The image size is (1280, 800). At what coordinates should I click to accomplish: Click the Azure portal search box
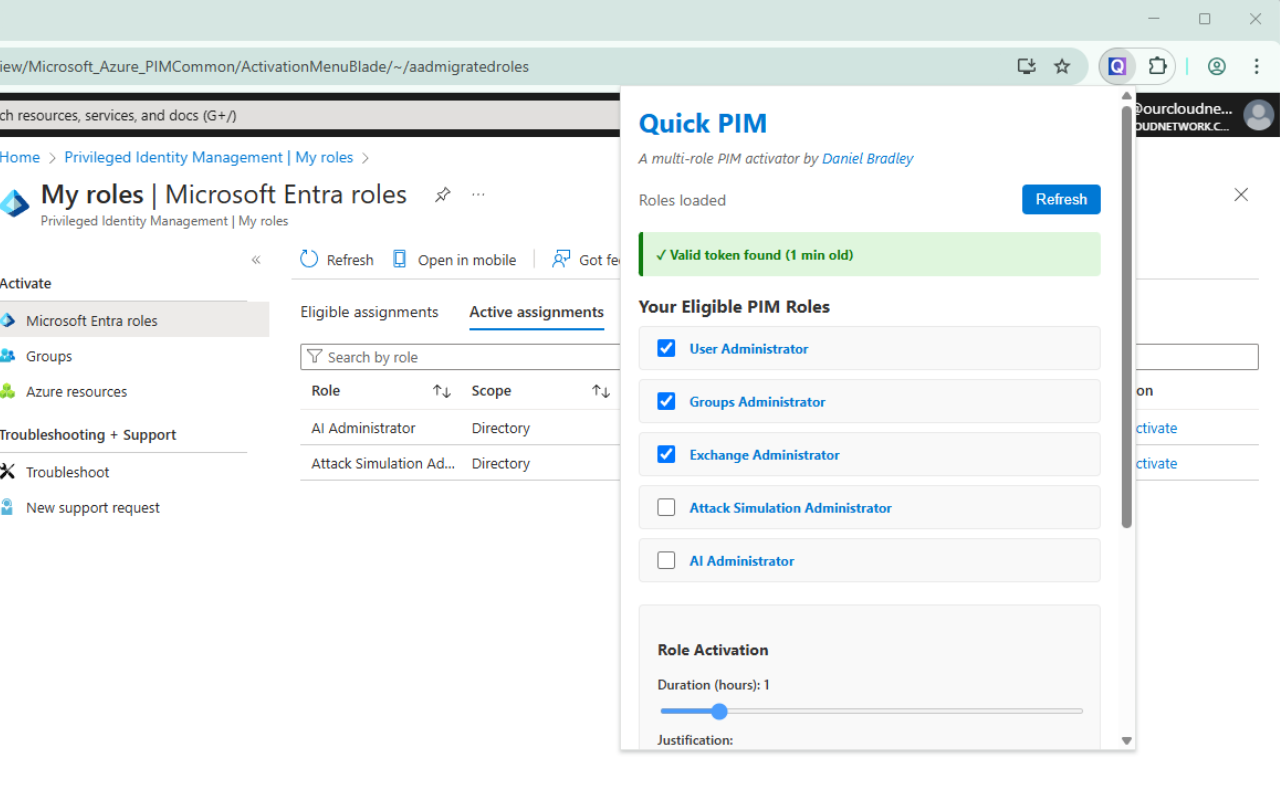coord(310,115)
